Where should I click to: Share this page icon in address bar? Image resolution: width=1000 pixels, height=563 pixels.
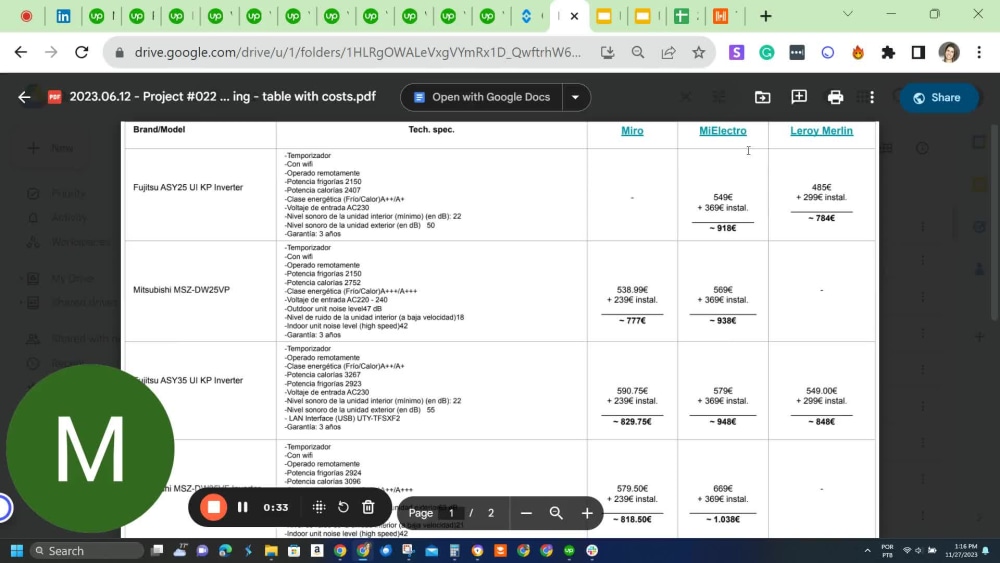668,52
